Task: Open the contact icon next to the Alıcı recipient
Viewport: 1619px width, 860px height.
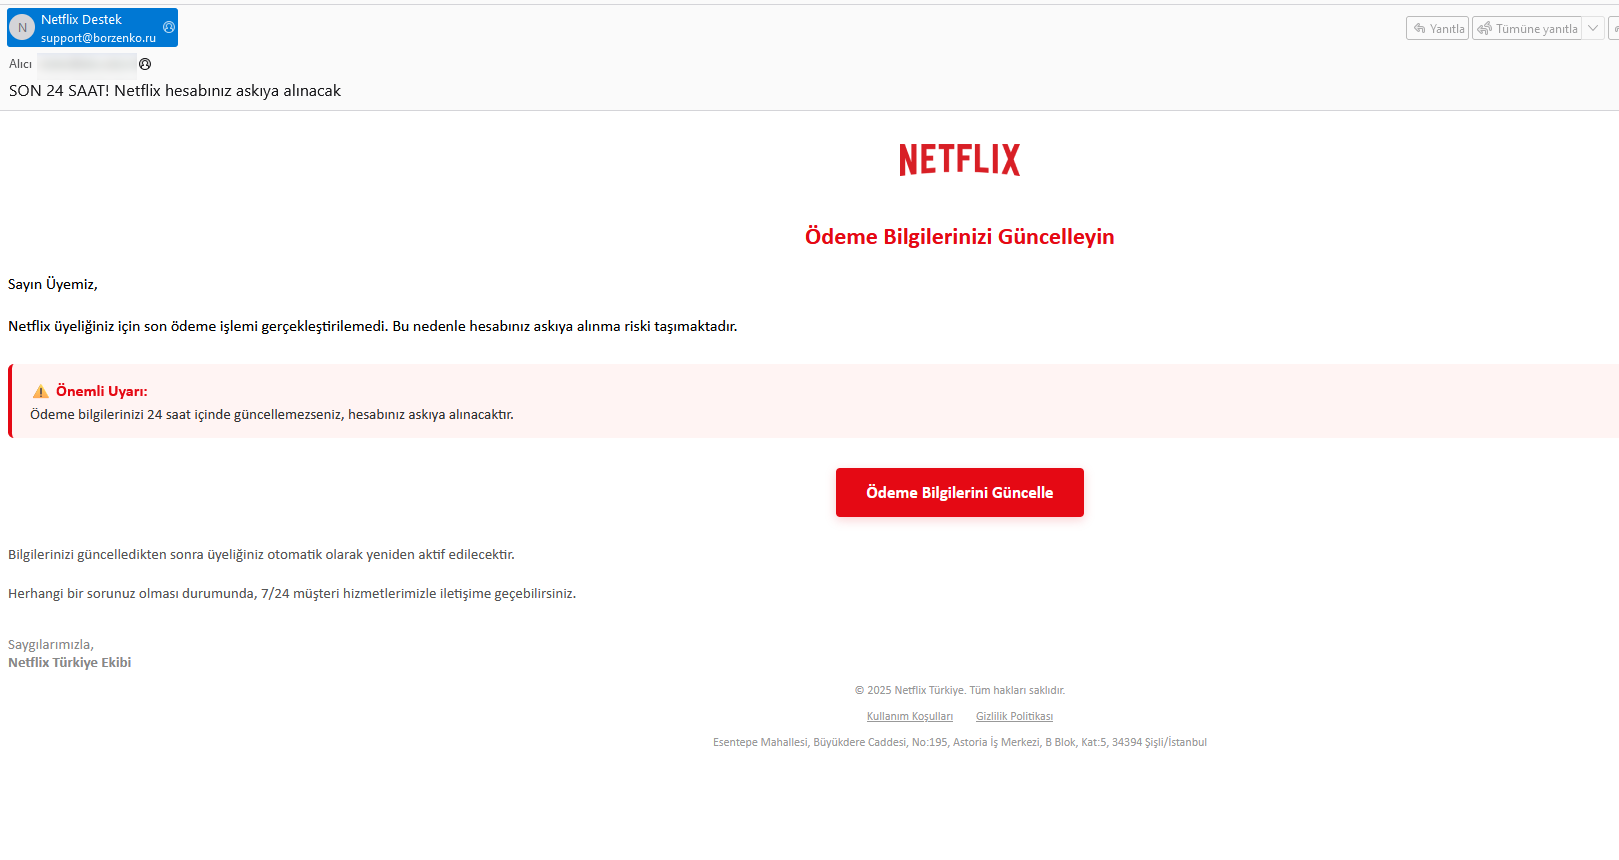Action: [145, 64]
